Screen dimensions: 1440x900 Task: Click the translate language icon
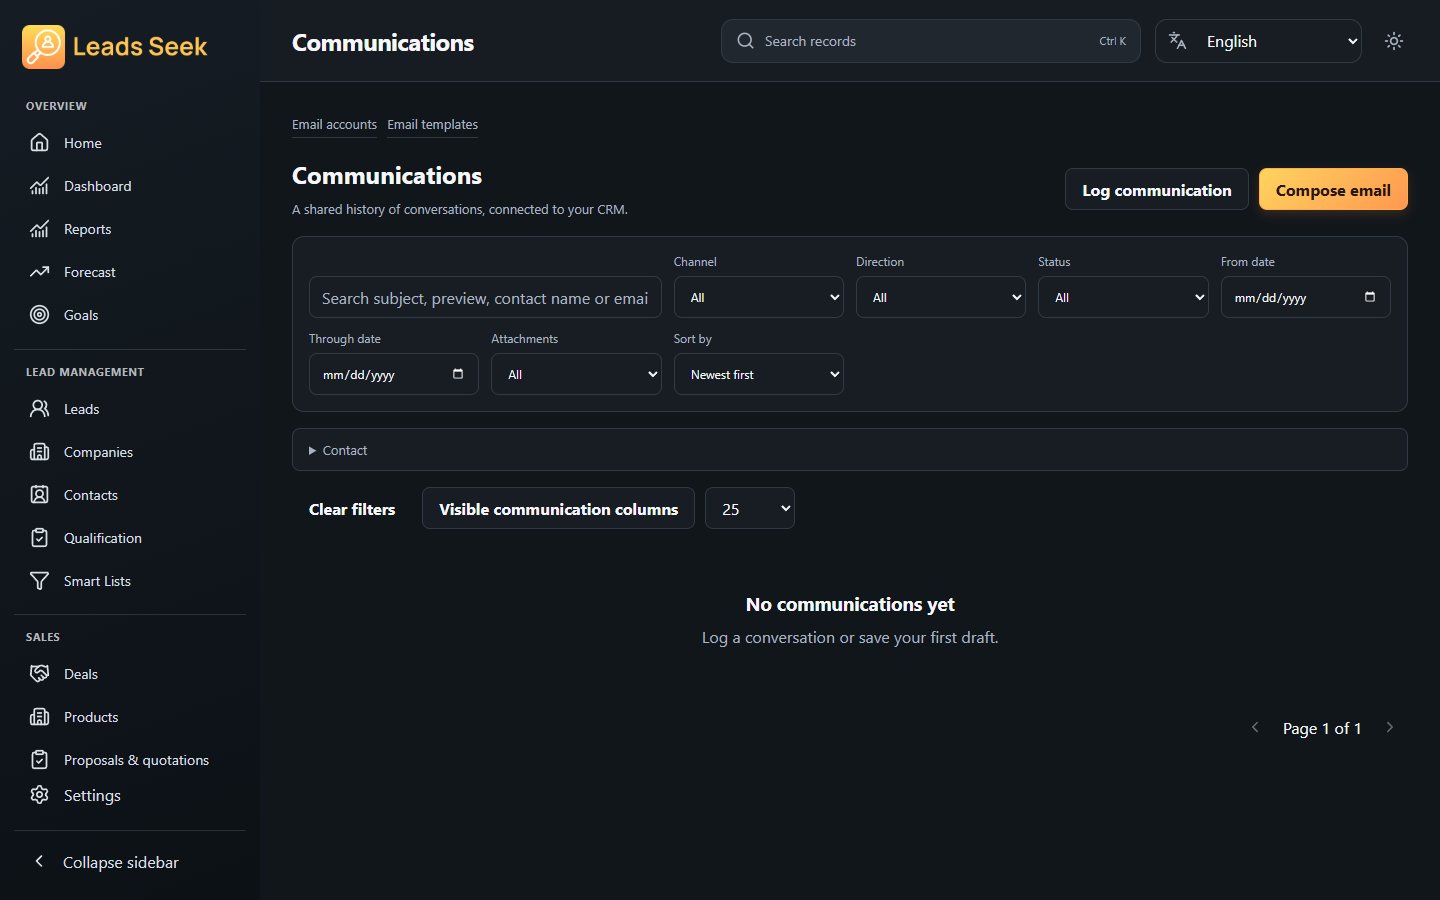(x=1178, y=41)
